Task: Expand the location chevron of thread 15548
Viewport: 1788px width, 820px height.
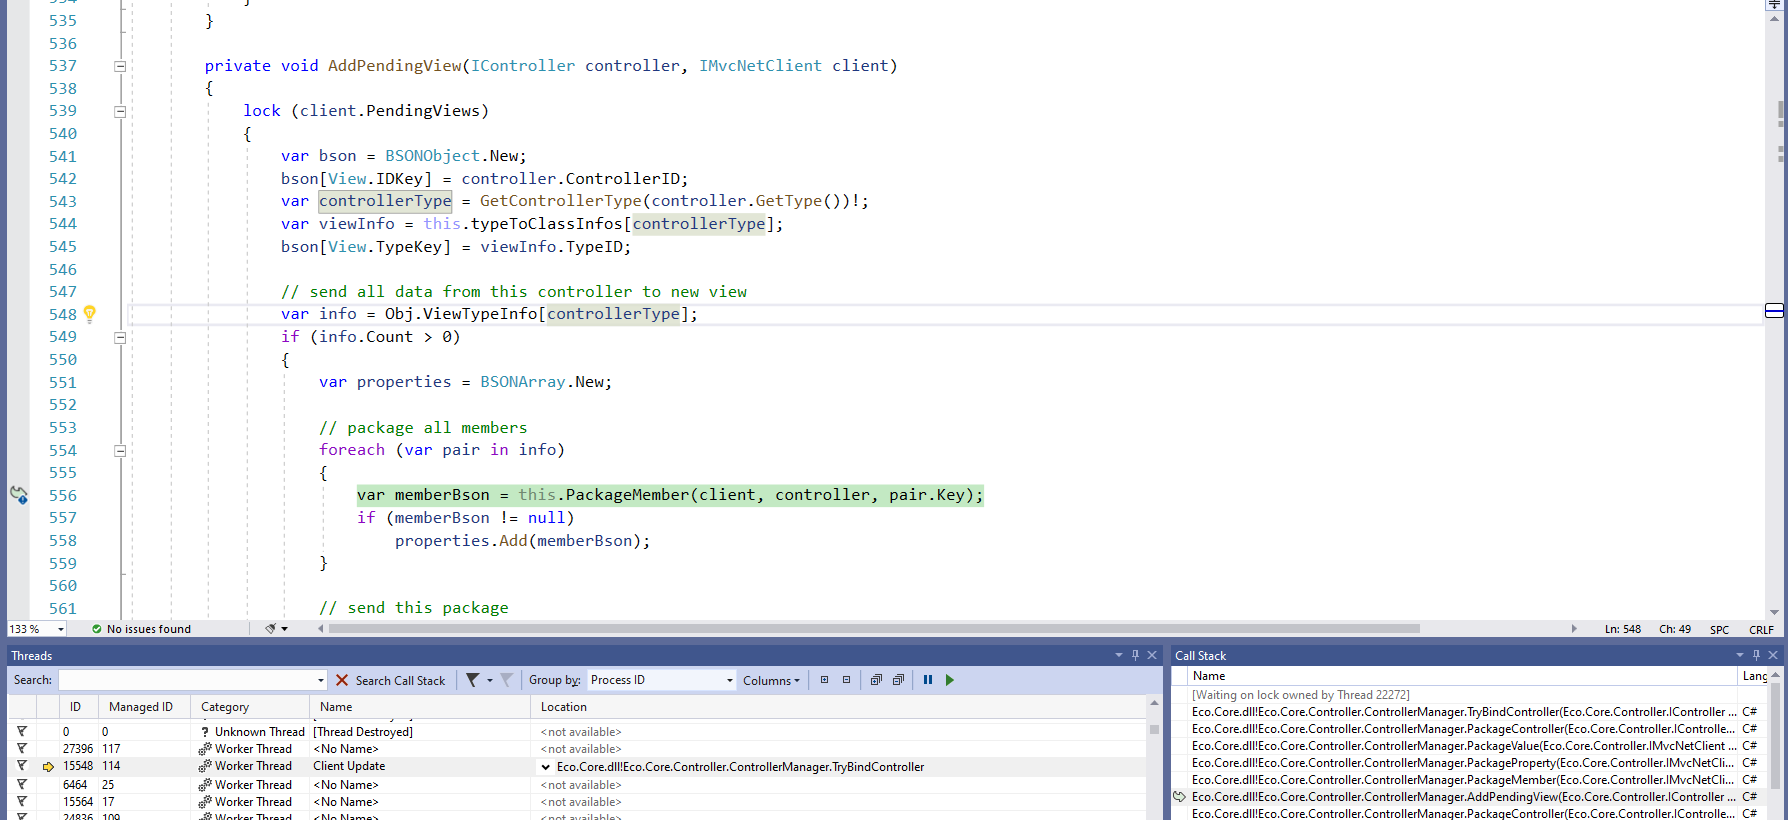Action: [546, 767]
